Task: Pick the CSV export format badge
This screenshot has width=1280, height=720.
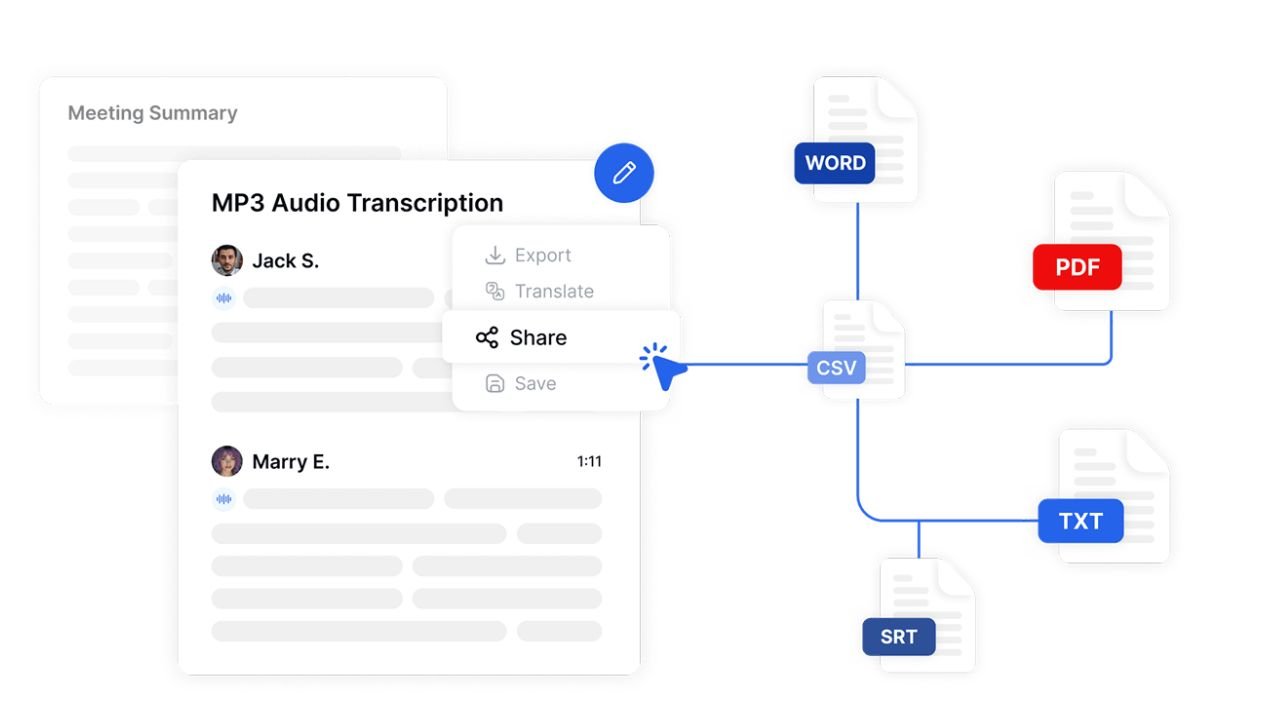Action: [836, 368]
